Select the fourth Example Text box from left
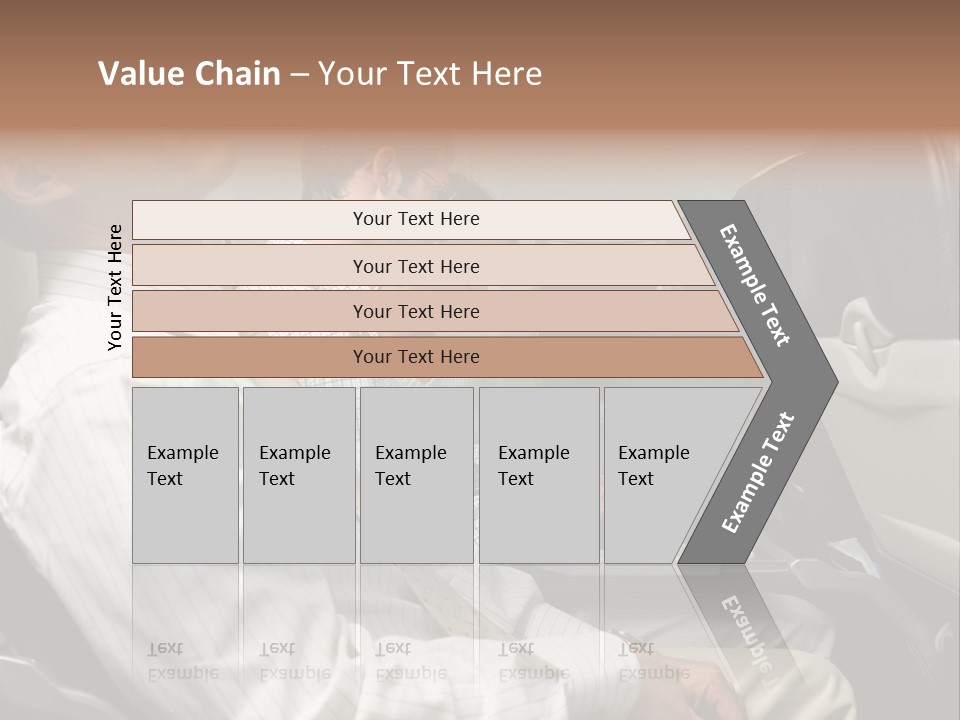 coord(538,475)
